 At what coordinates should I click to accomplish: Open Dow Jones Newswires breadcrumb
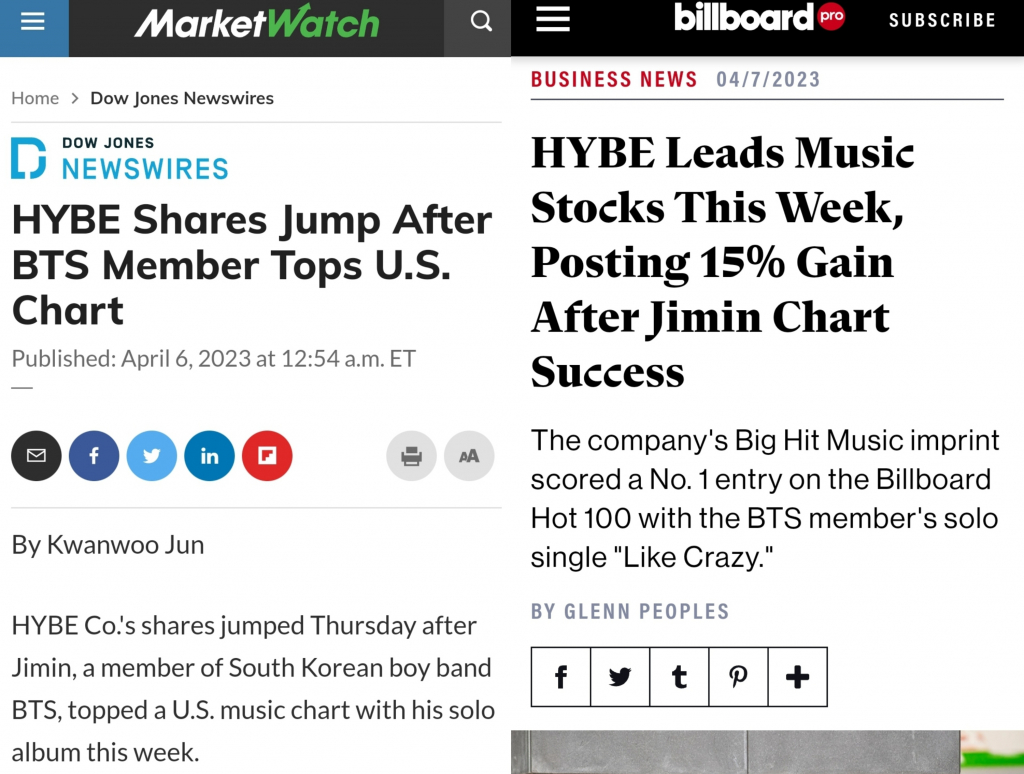pyautogui.click(x=182, y=98)
